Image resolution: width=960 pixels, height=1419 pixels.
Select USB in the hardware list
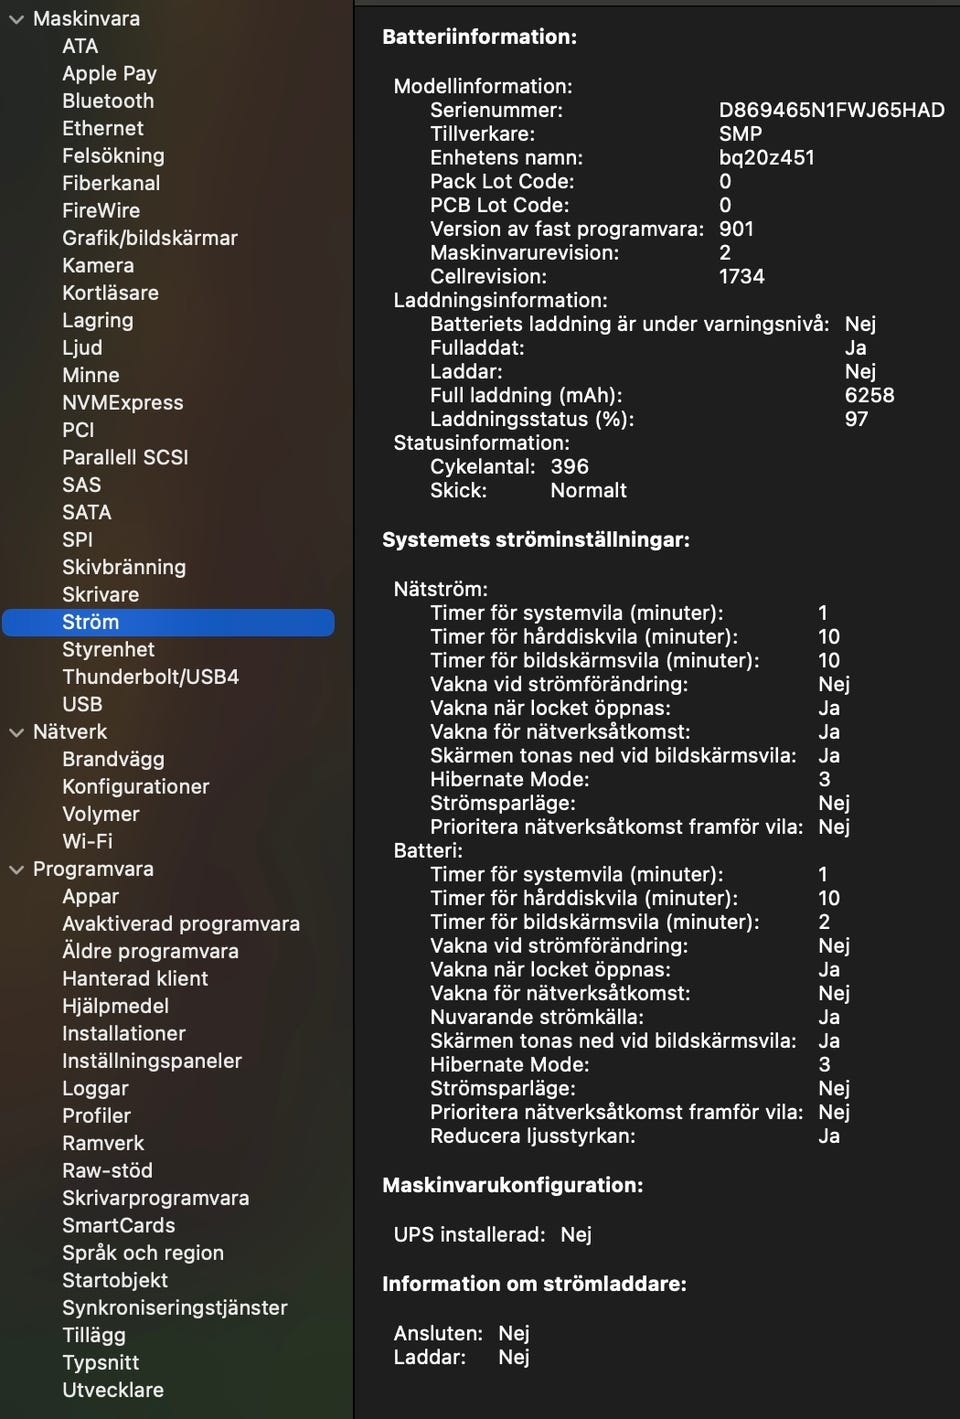coord(82,704)
